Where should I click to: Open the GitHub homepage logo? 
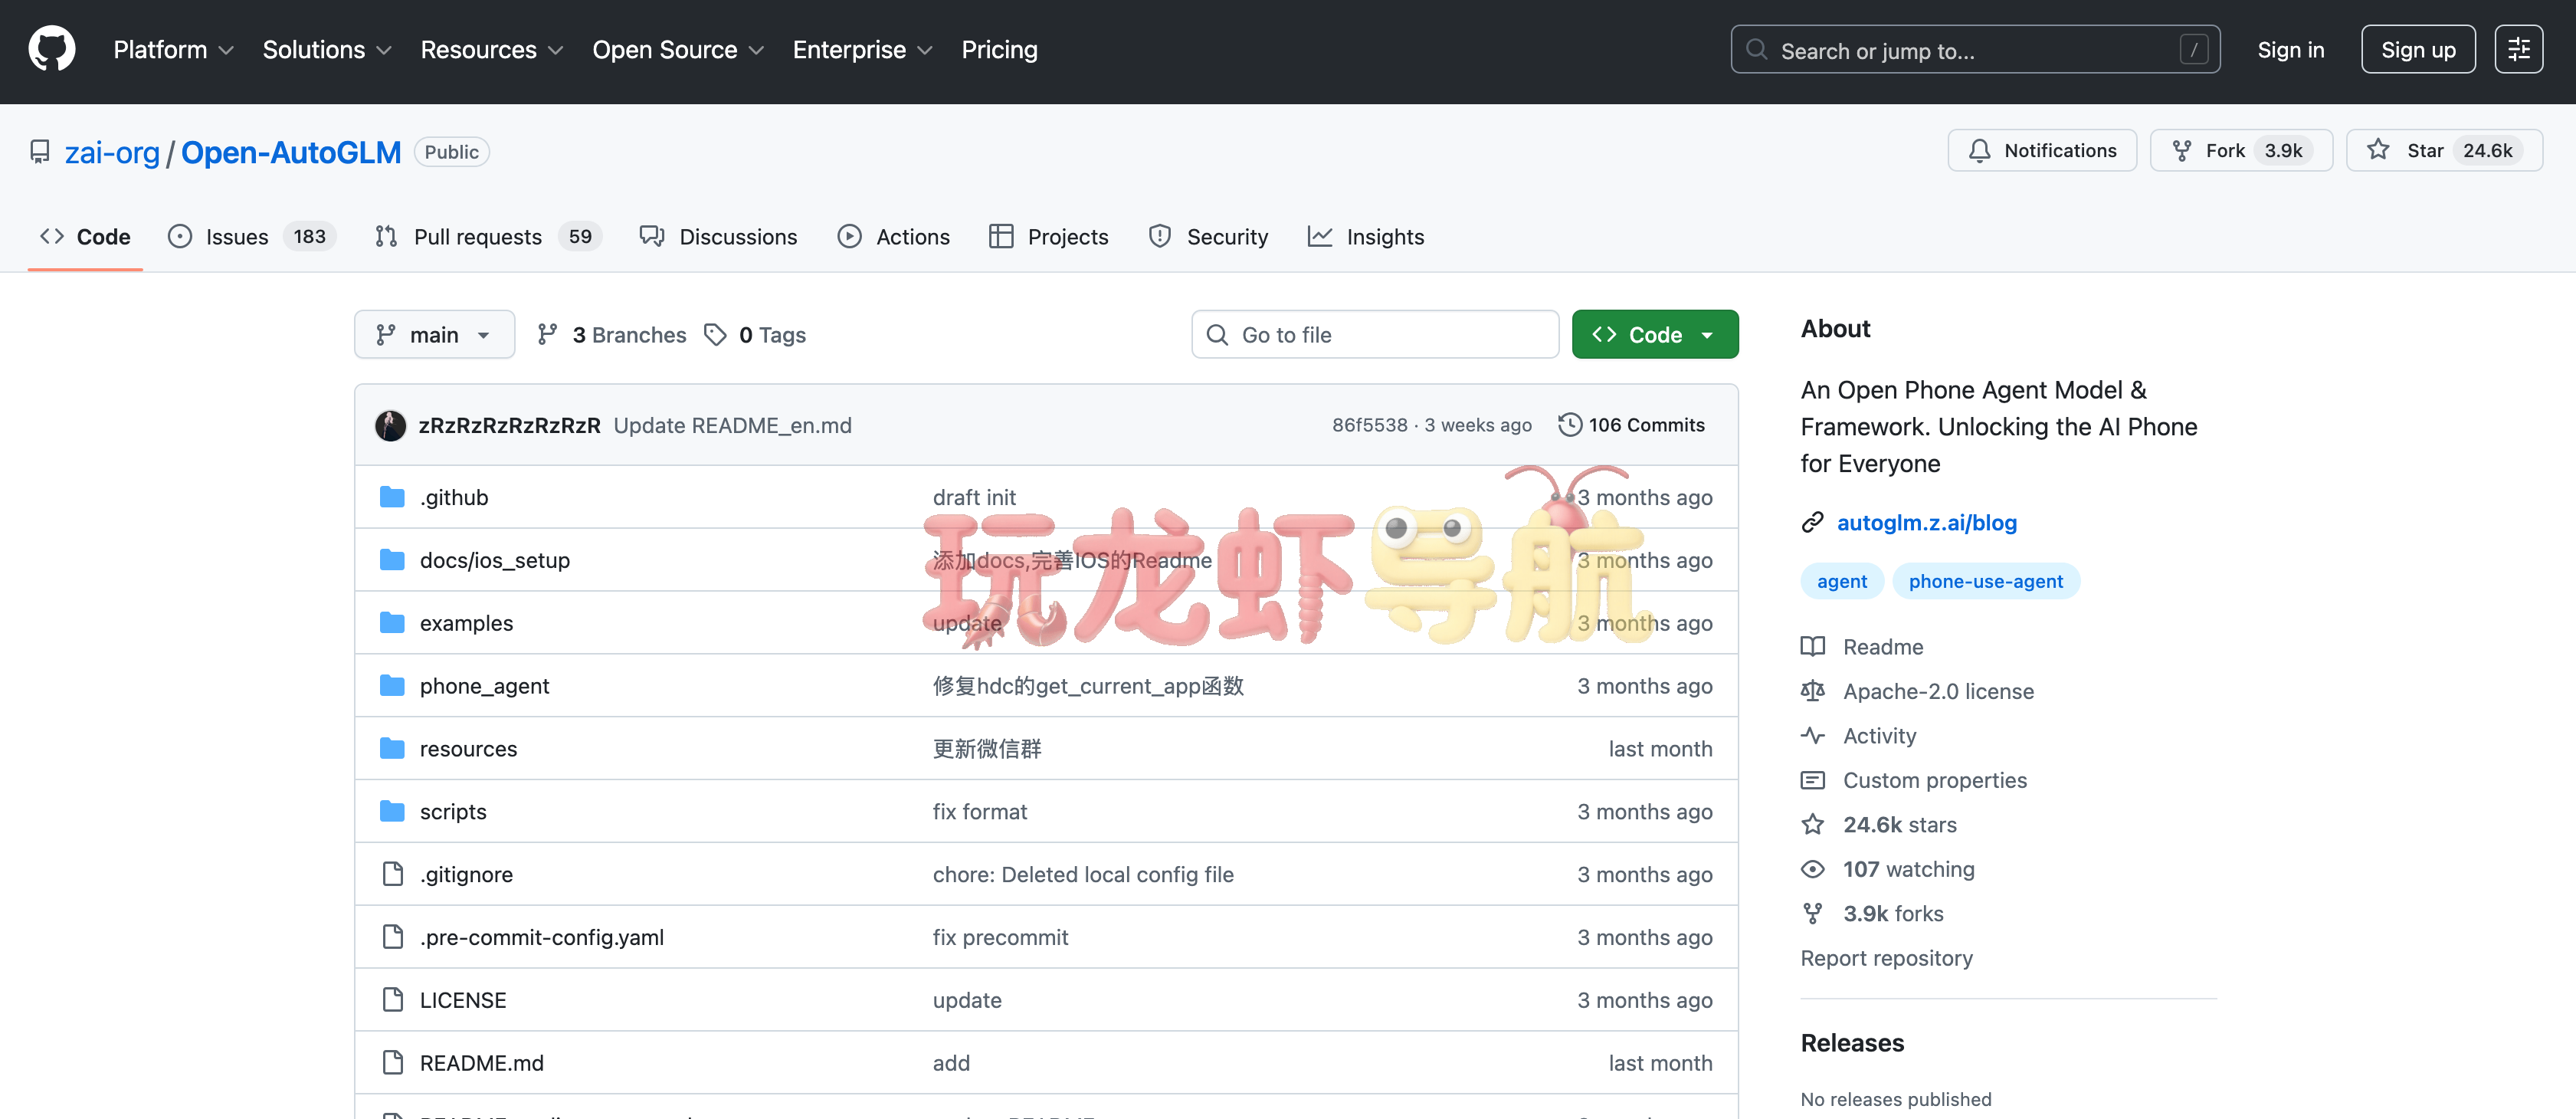tap(52, 49)
